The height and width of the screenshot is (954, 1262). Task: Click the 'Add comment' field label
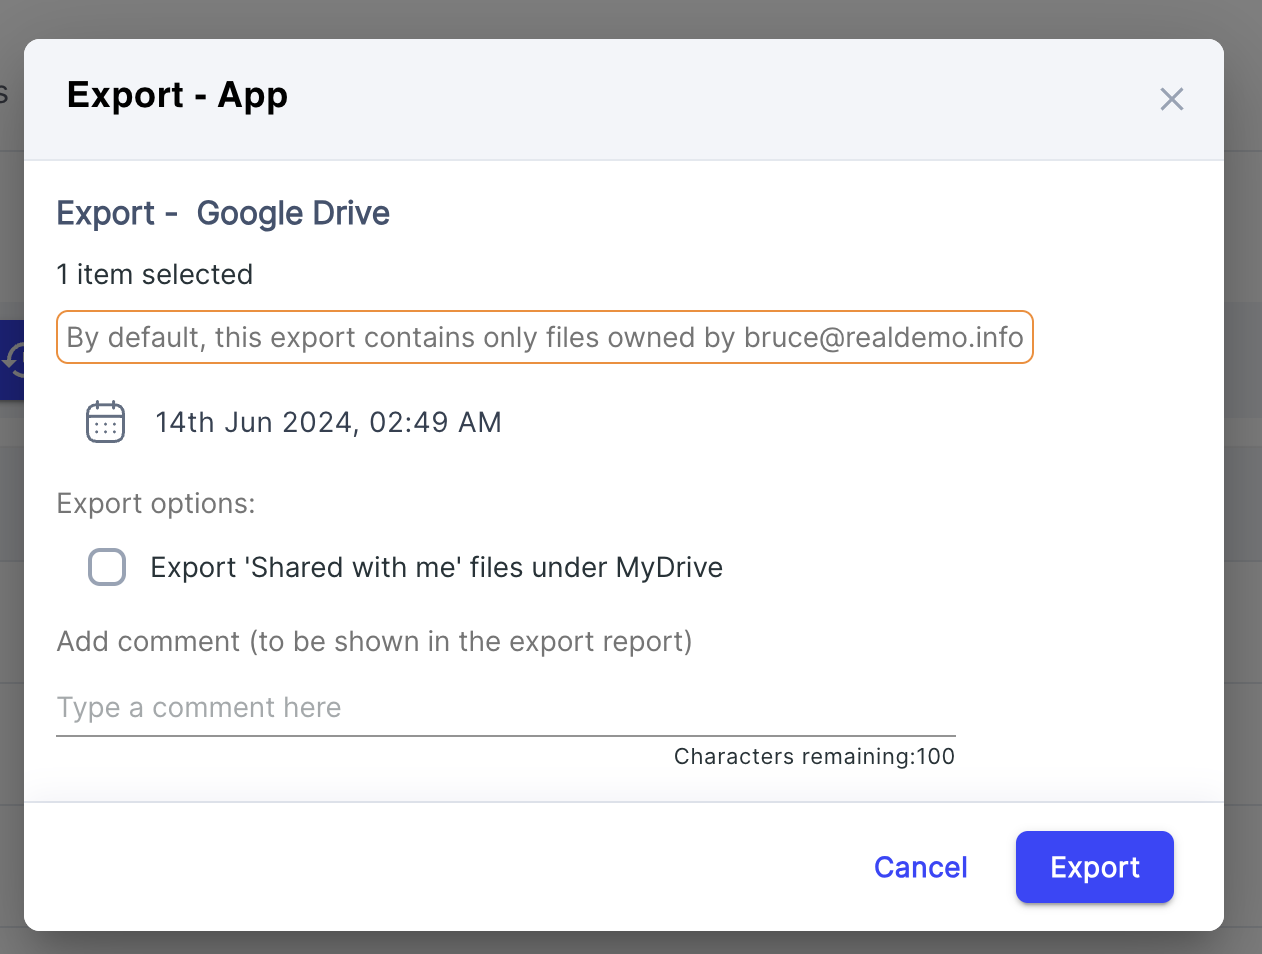374,641
